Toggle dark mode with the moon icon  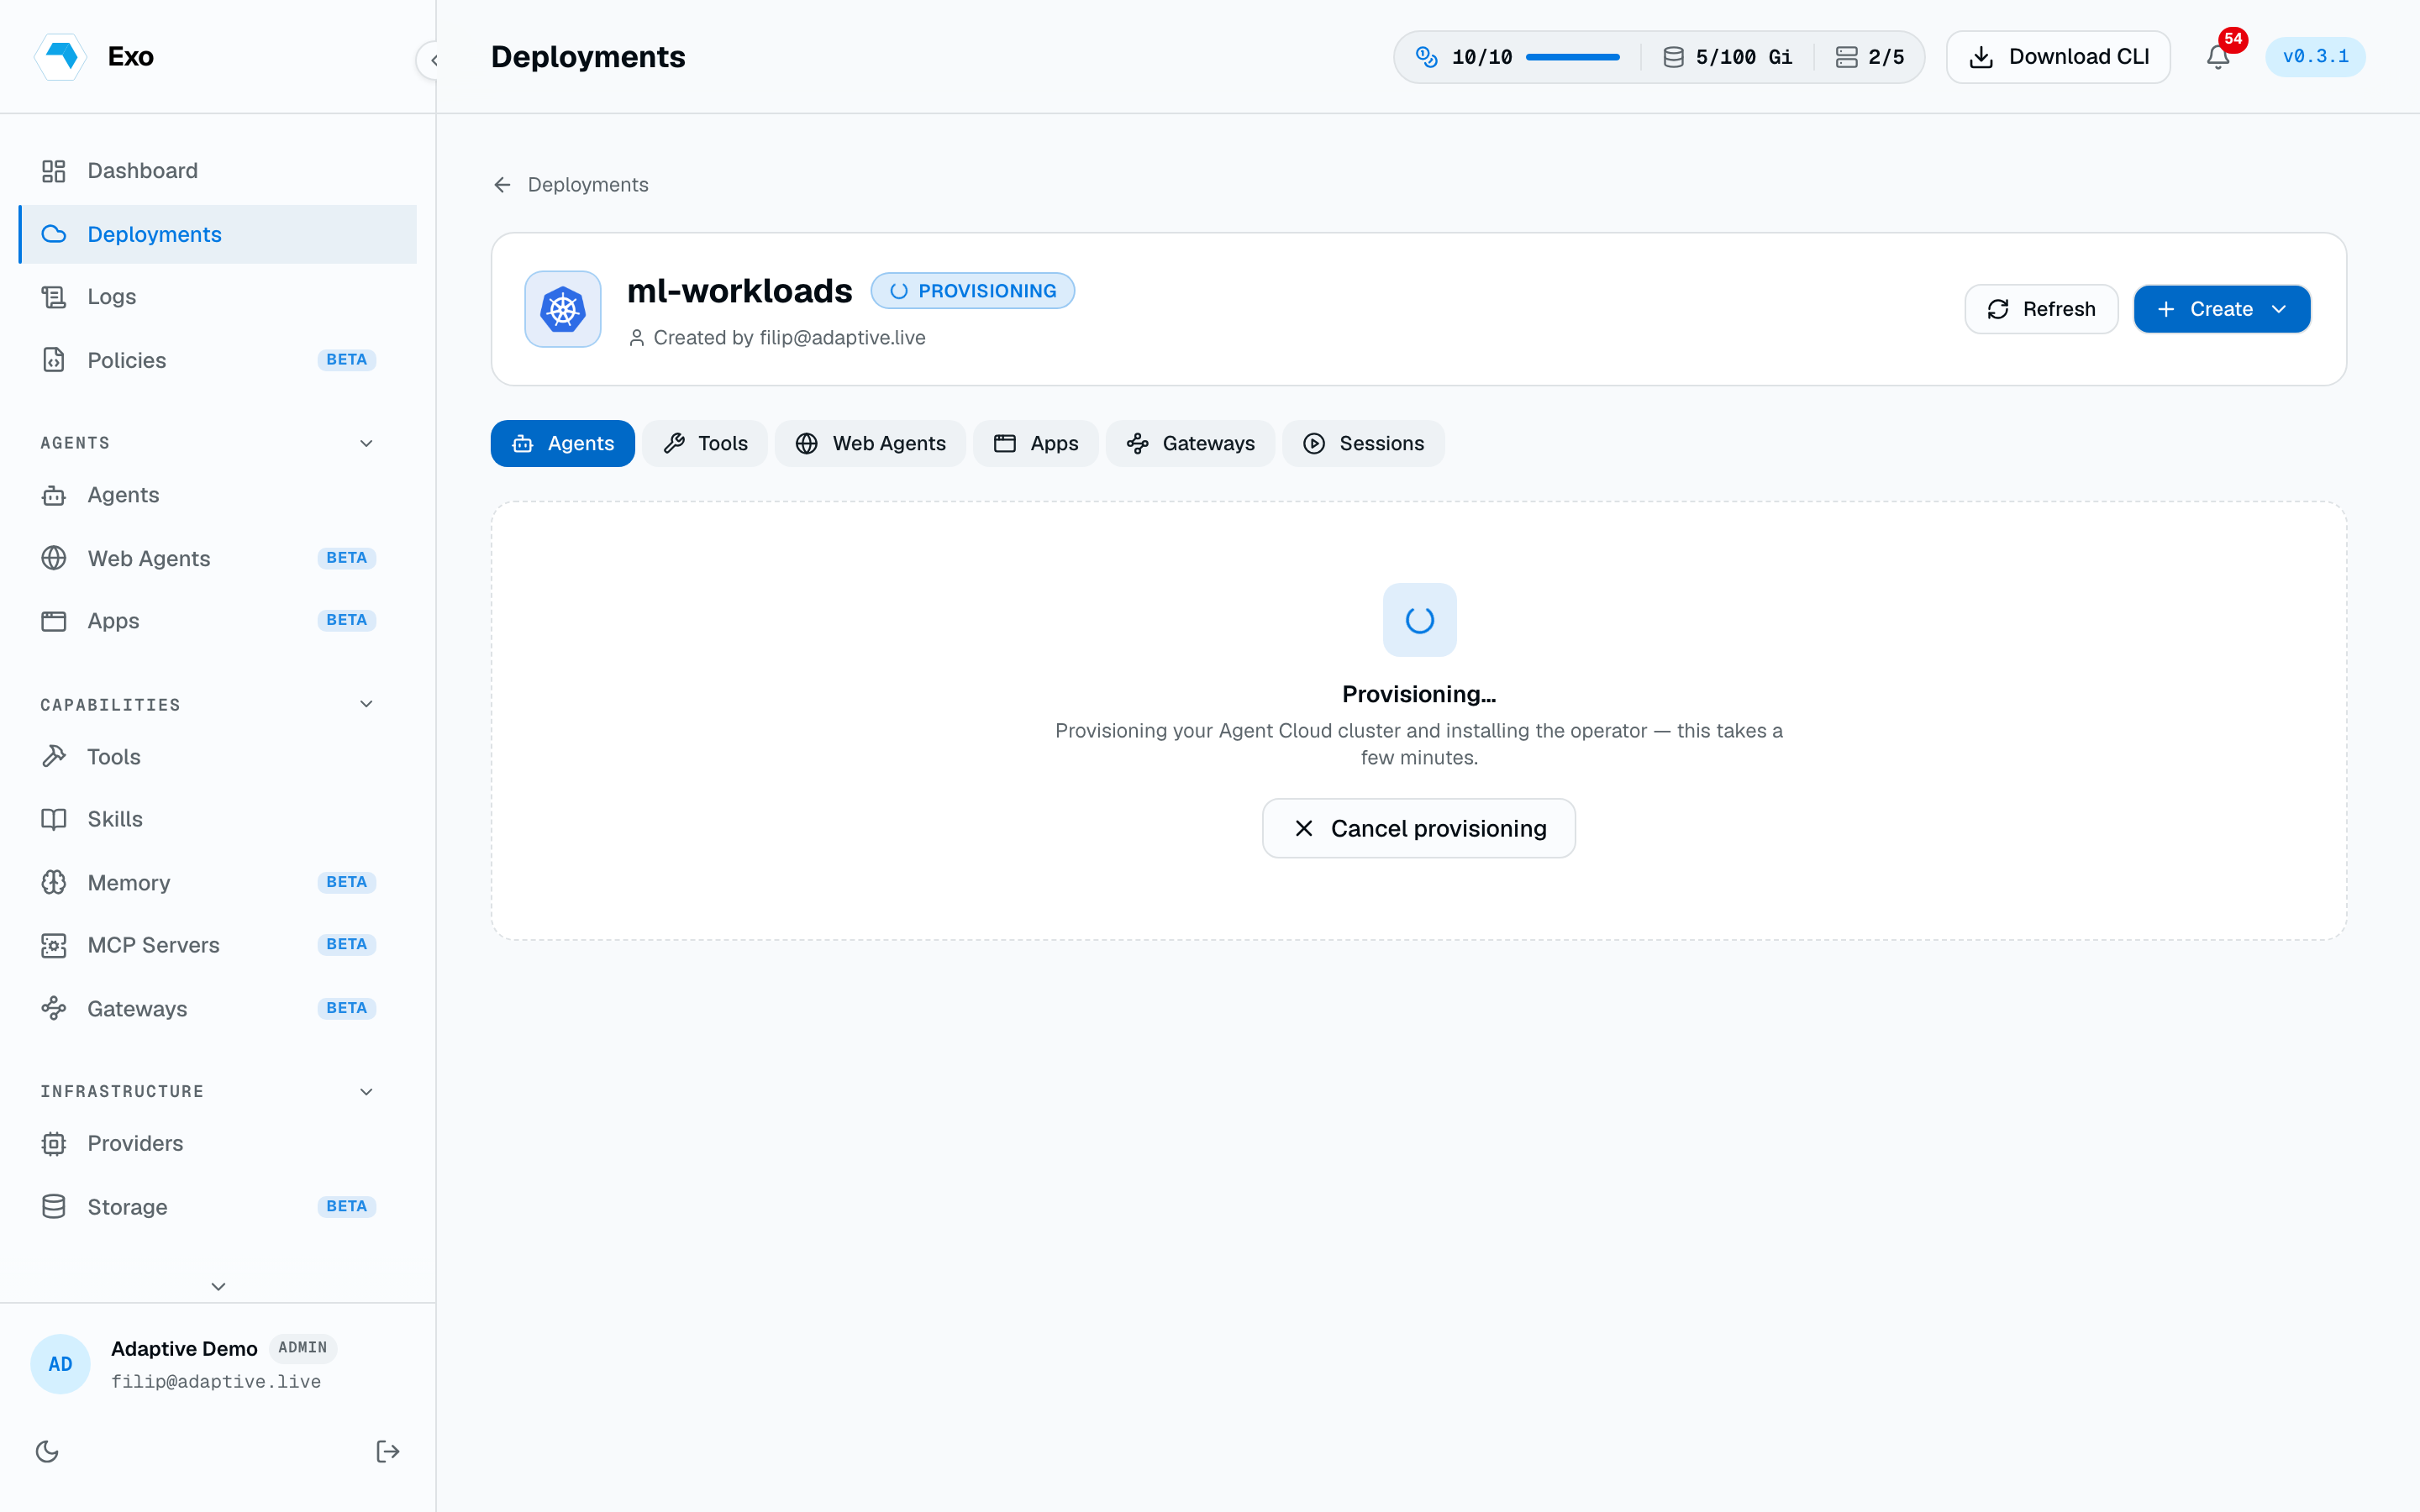pos(47,1451)
